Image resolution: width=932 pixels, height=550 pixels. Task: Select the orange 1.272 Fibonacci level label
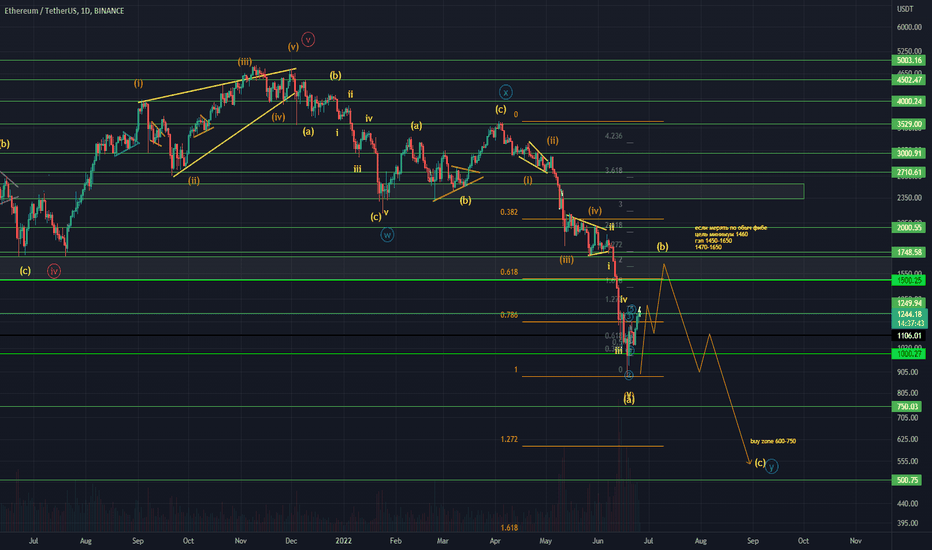coord(509,439)
